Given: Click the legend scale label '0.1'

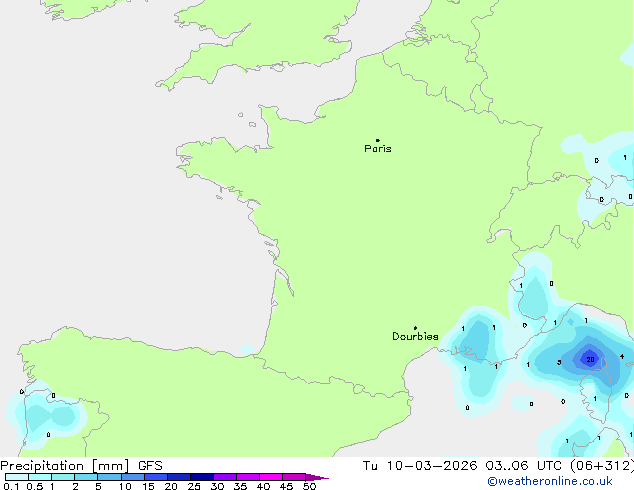Looking at the screenshot, I should point(11,486).
